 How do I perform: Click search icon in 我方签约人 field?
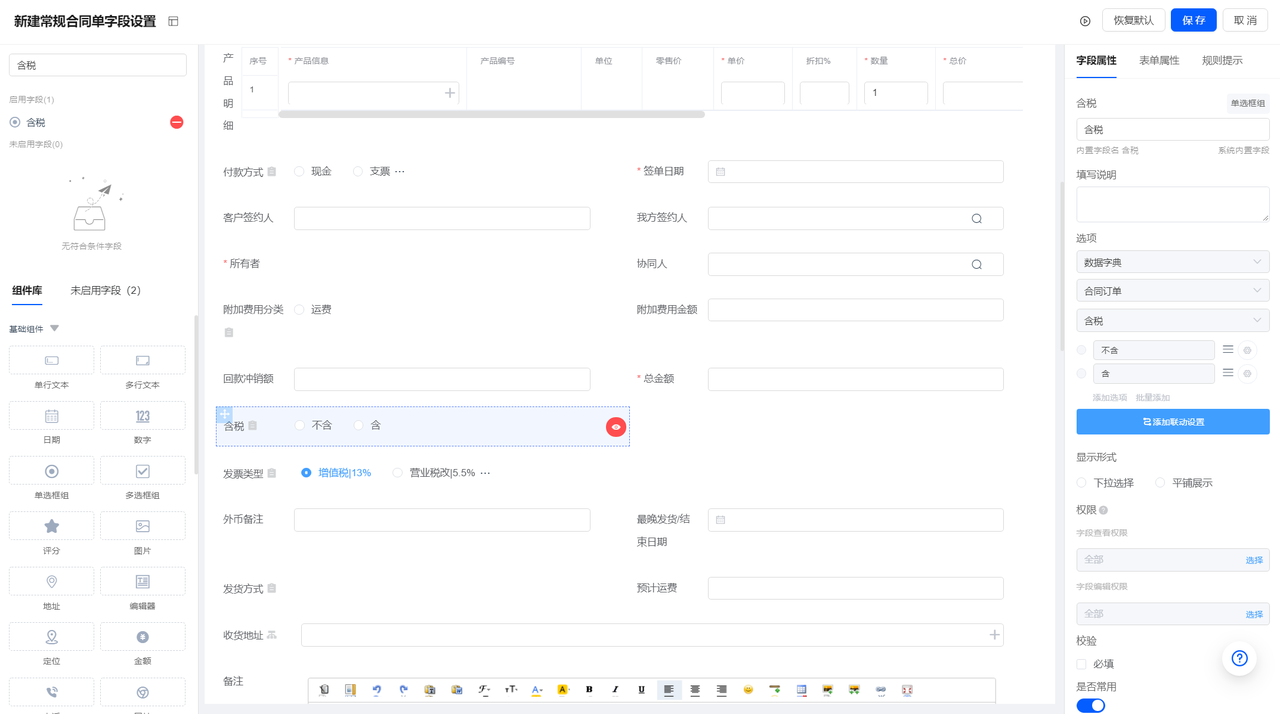977,219
